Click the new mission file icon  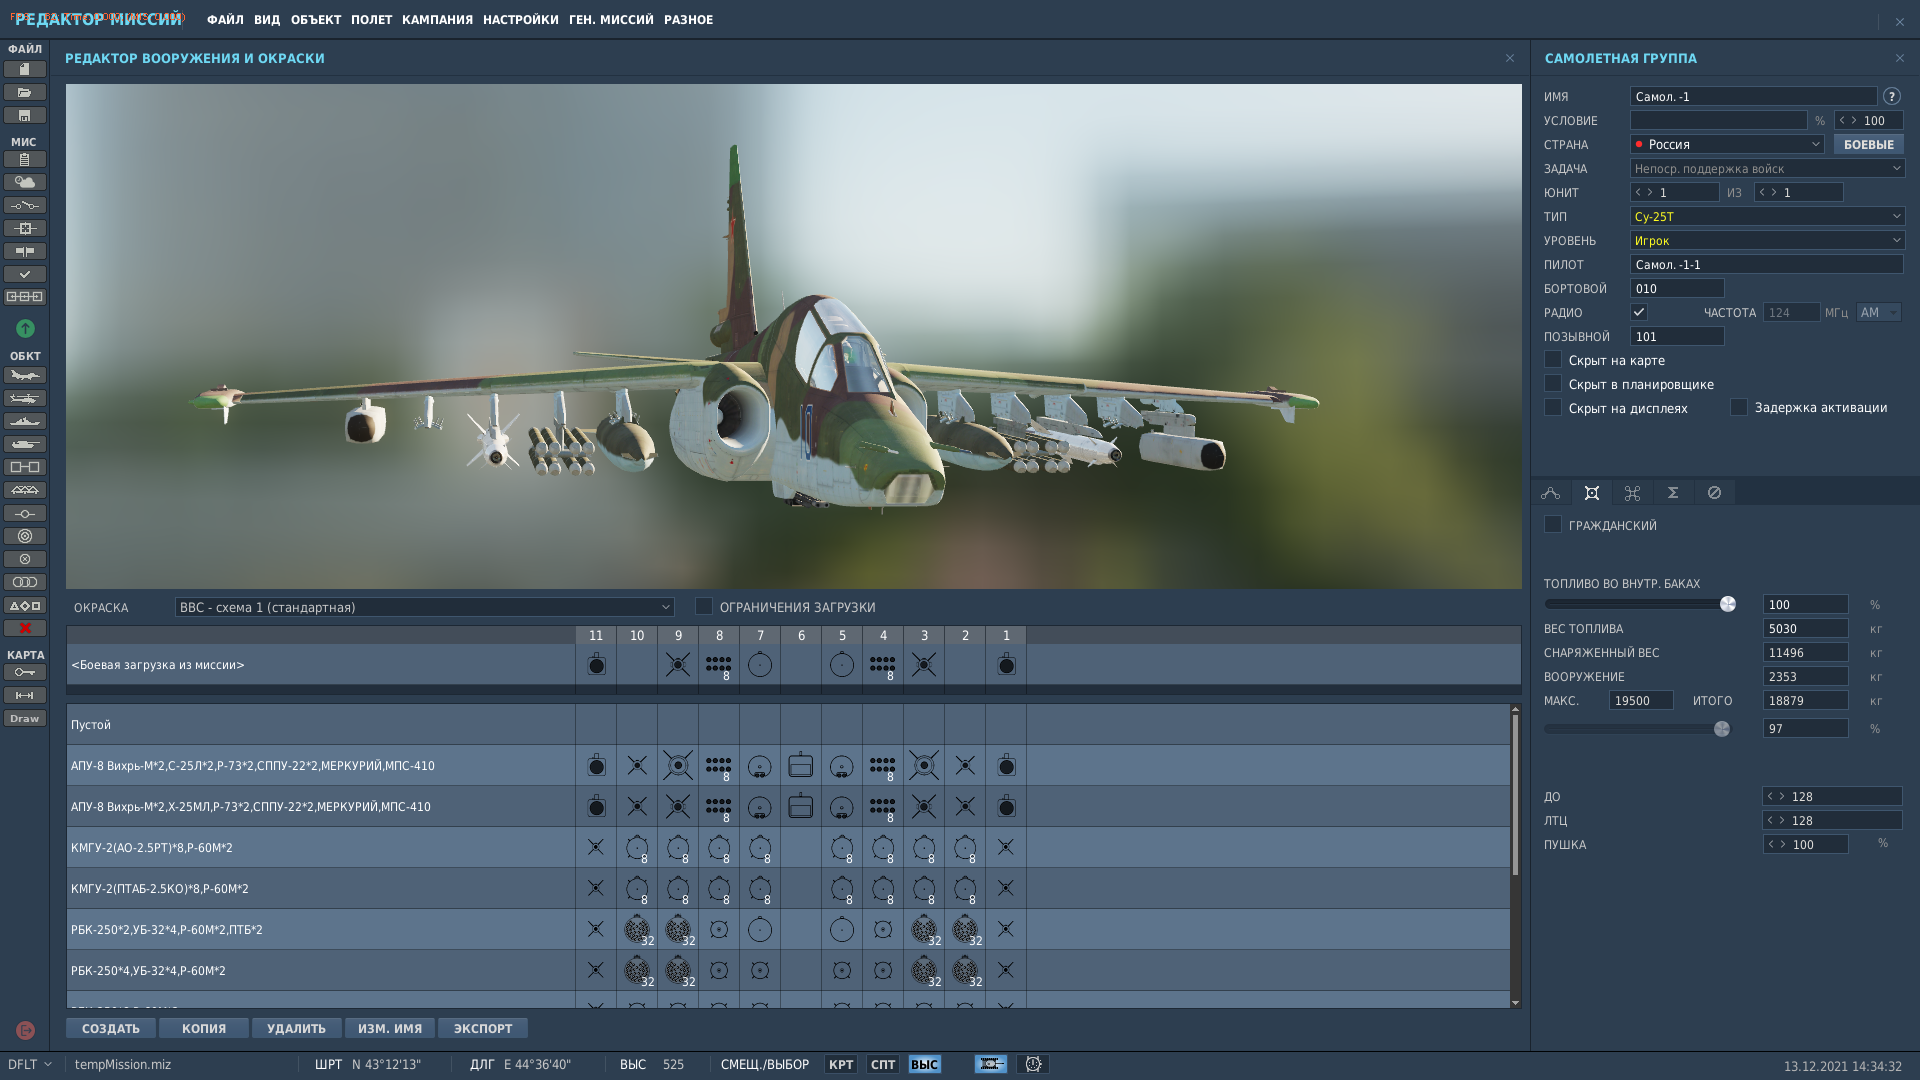(25, 69)
